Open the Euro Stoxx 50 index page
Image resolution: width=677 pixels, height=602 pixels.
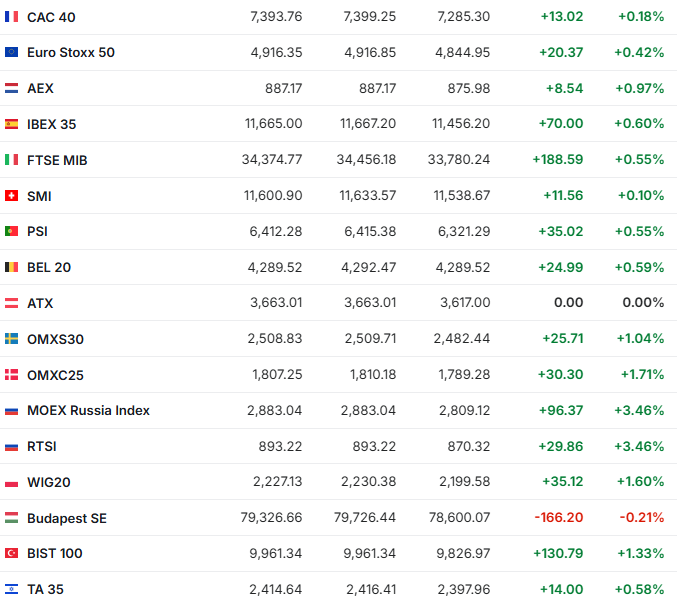[71, 52]
